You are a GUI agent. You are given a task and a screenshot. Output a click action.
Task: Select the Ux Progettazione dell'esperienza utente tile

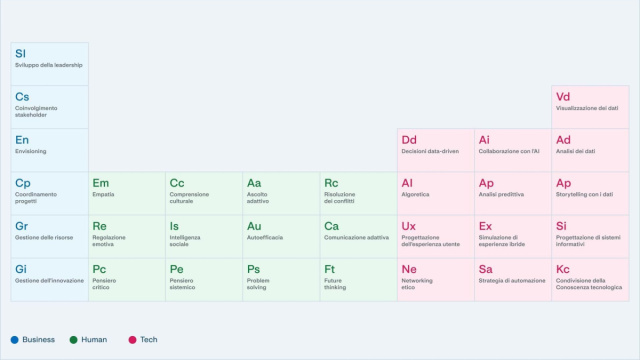[436, 237]
